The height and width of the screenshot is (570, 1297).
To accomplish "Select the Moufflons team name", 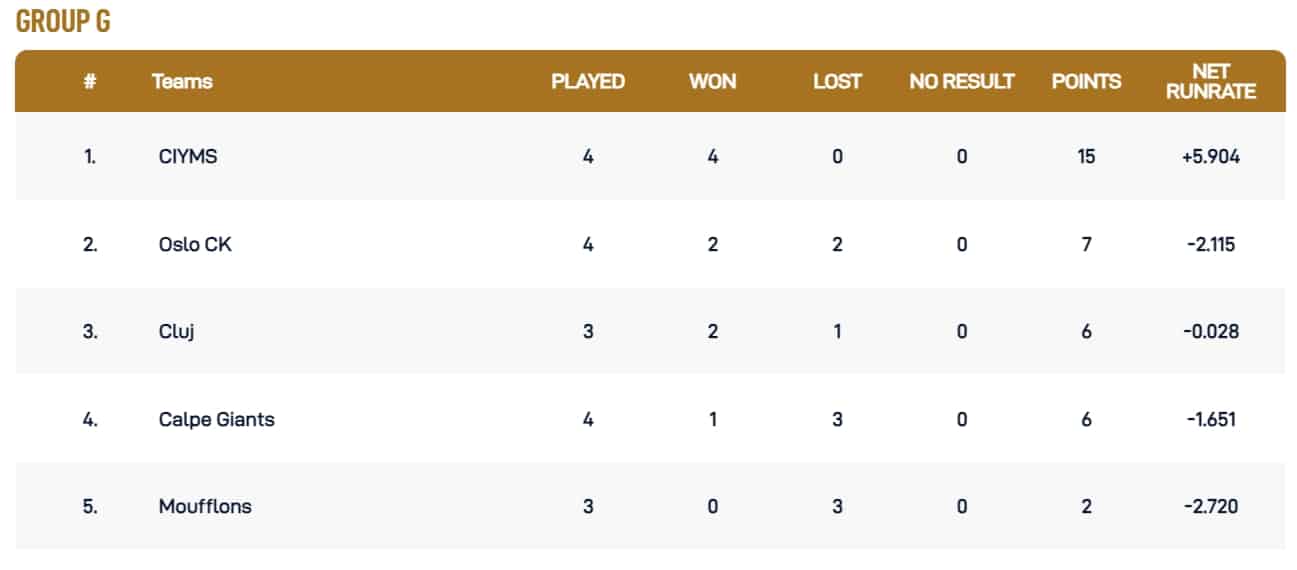I will [205, 506].
